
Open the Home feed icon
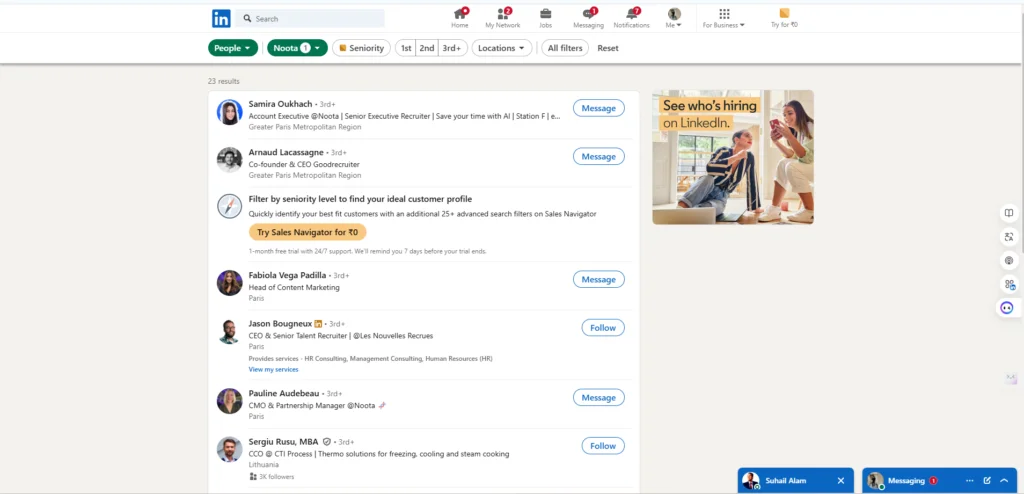point(460,14)
